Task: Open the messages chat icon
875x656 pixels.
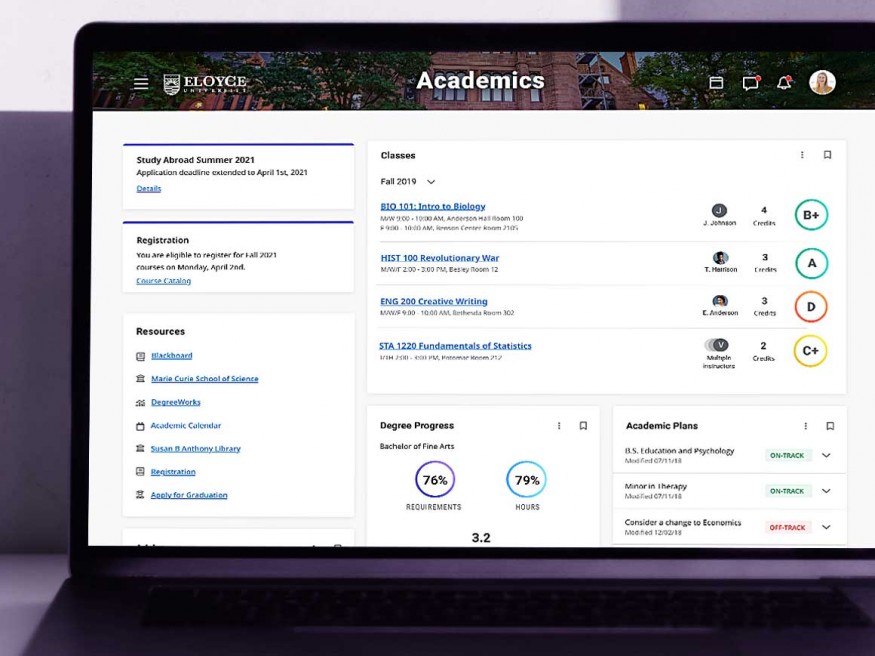Action: click(751, 85)
